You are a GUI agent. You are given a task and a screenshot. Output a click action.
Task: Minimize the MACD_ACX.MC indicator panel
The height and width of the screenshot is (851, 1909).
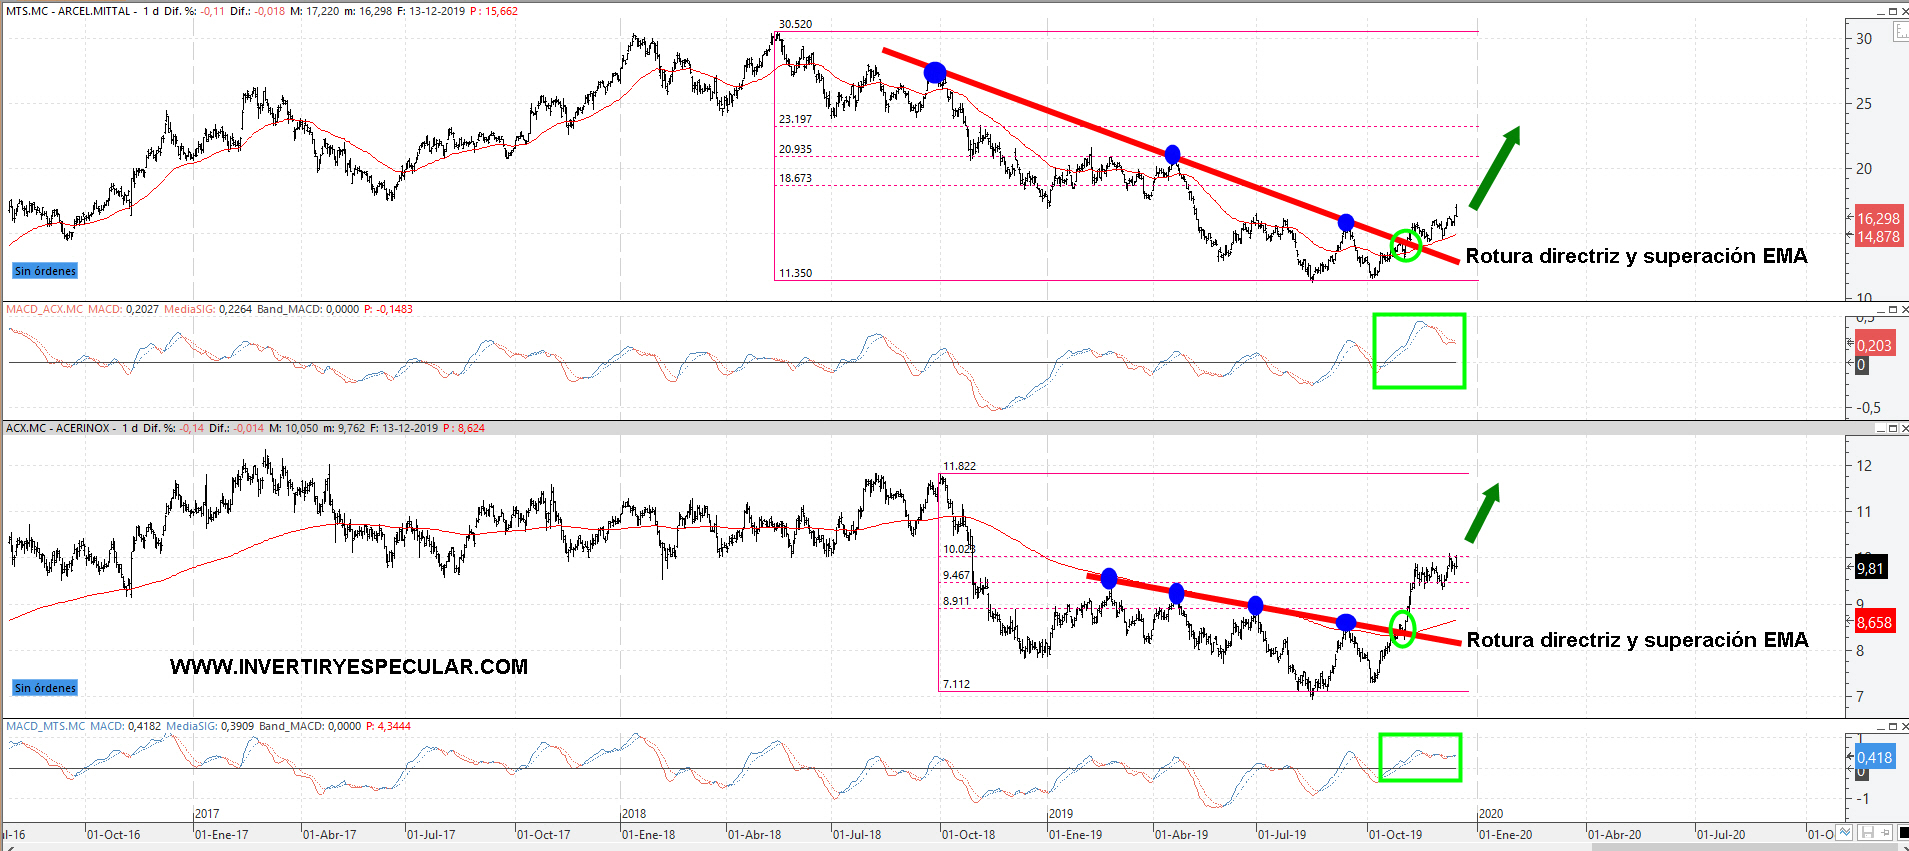coord(1878,310)
